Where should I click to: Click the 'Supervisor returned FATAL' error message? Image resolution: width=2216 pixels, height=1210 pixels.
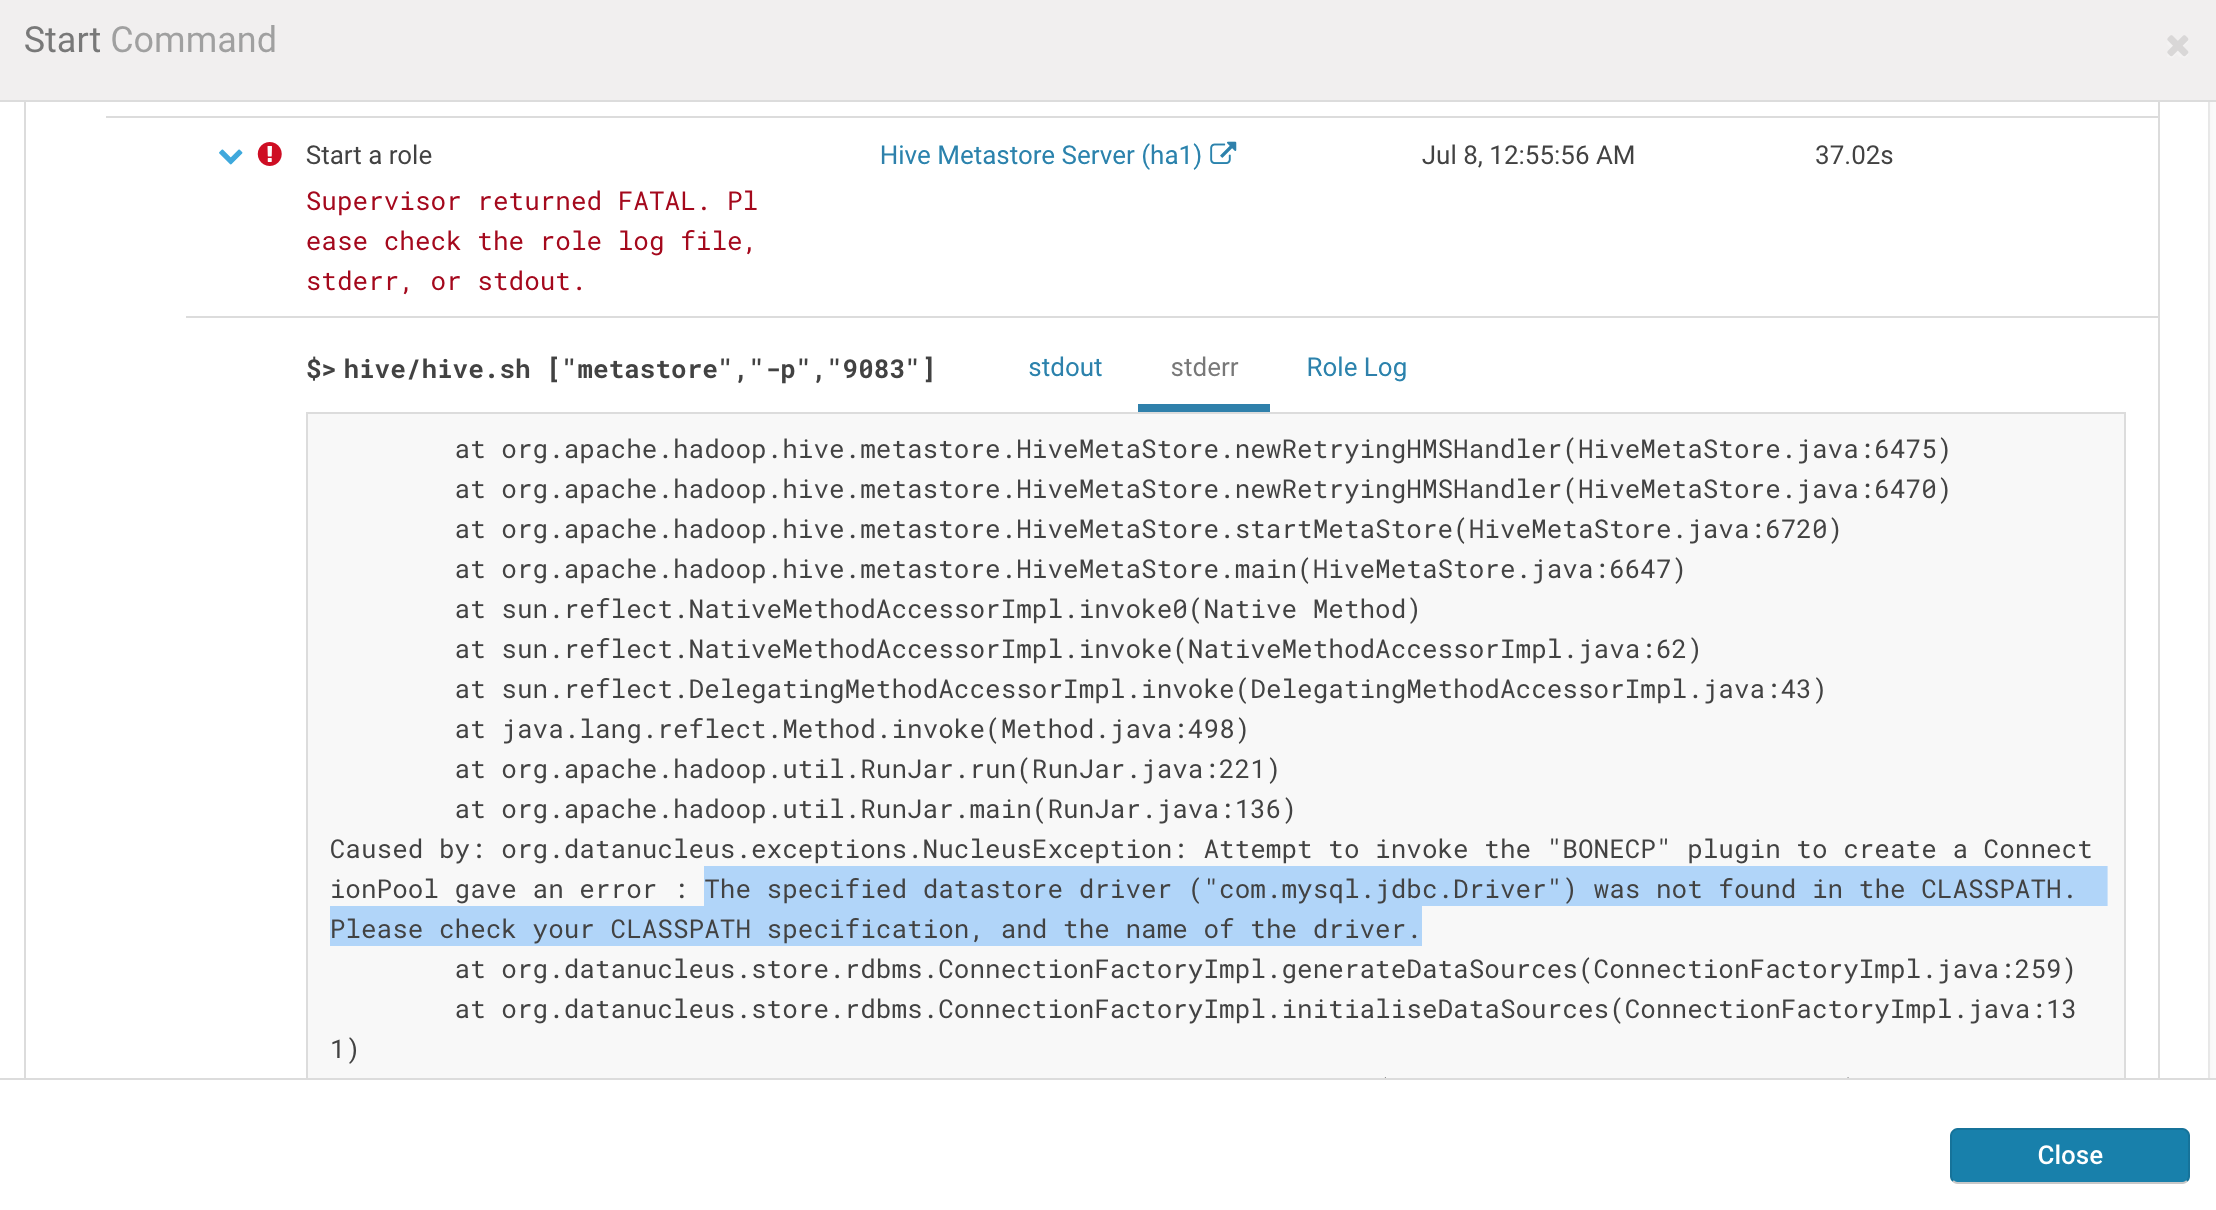pos(531,241)
